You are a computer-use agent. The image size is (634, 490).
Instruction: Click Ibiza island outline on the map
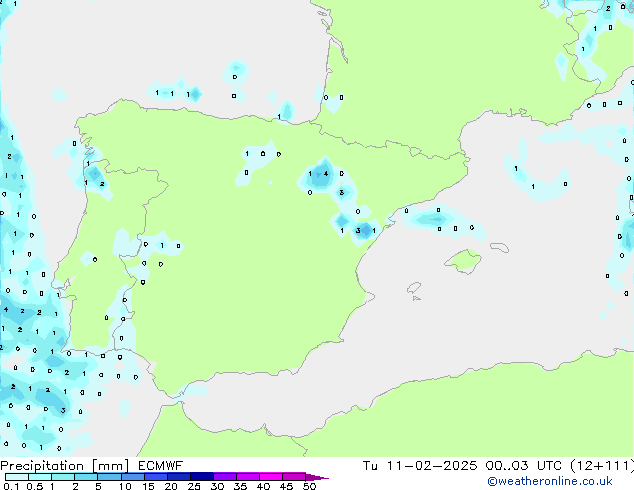(414, 288)
